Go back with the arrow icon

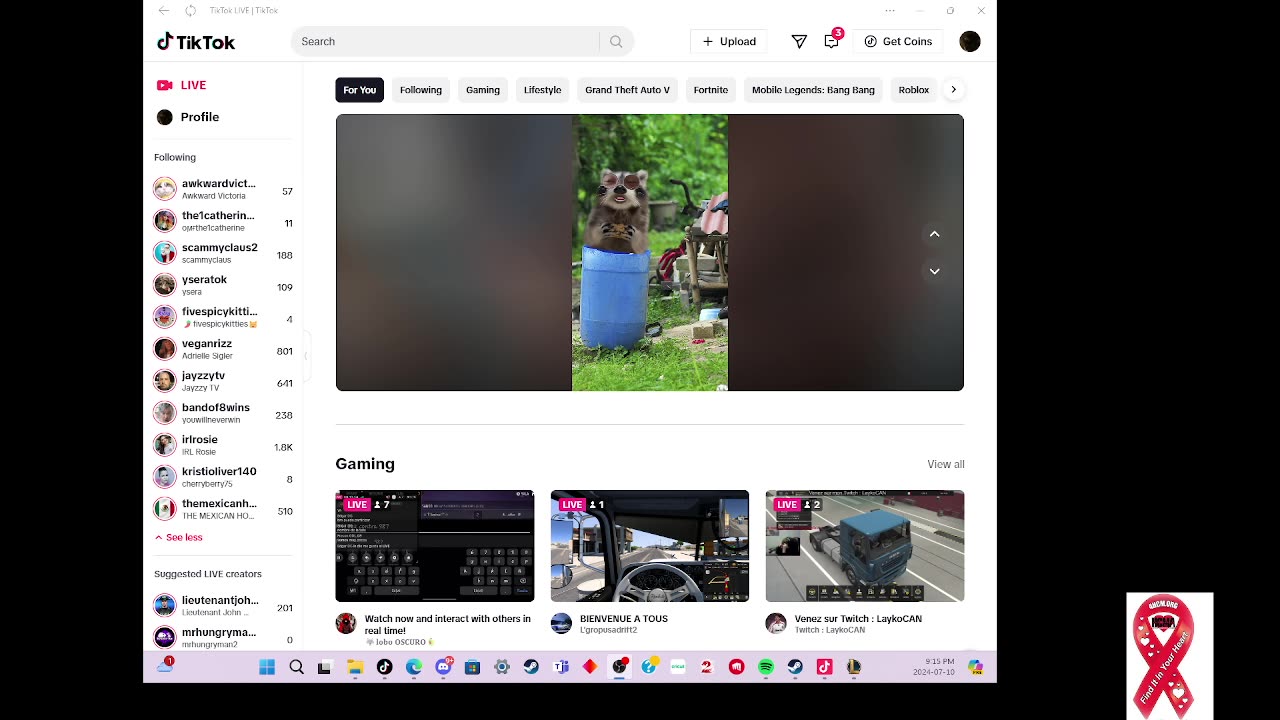(x=164, y=10)
